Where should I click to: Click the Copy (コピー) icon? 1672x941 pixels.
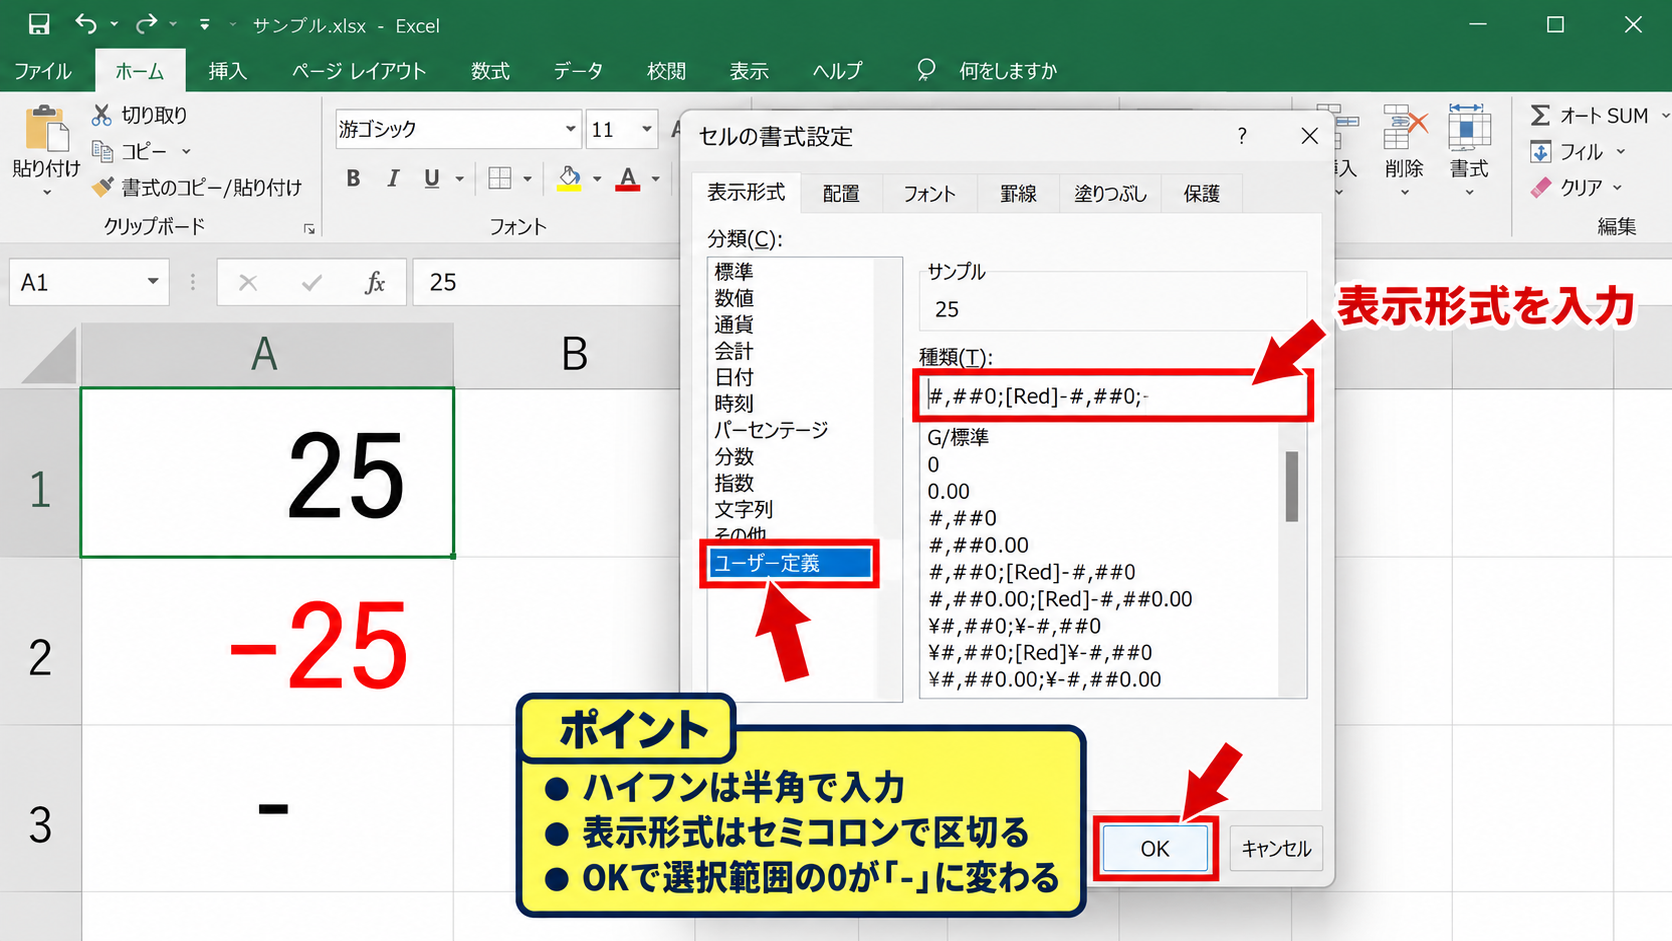pos(102,151)
